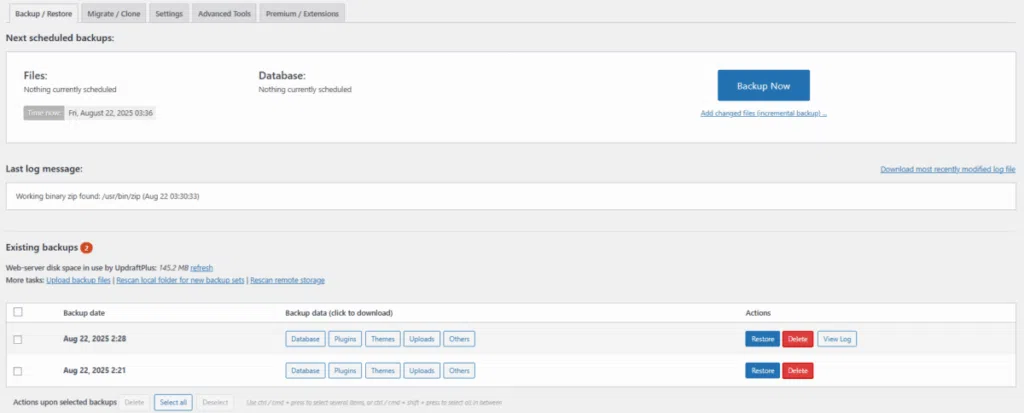The height and width of the screenshot is (413, 1024).
Task: Restore the Aug 22, 2025 2:28 backup
Action: pyautogui.click(x=762, y=339)
